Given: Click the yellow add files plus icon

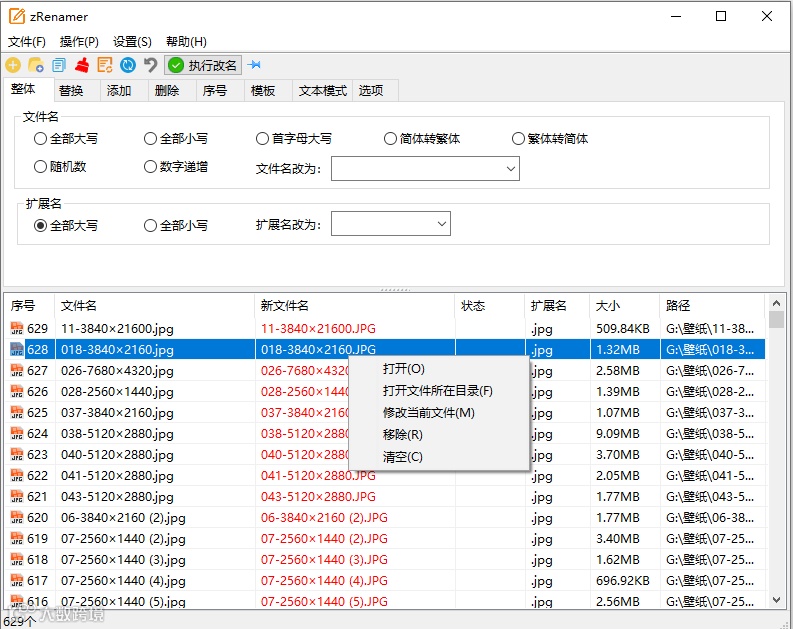Looking at the screenshot, I should pyautogui.click(x=13, y=65).
